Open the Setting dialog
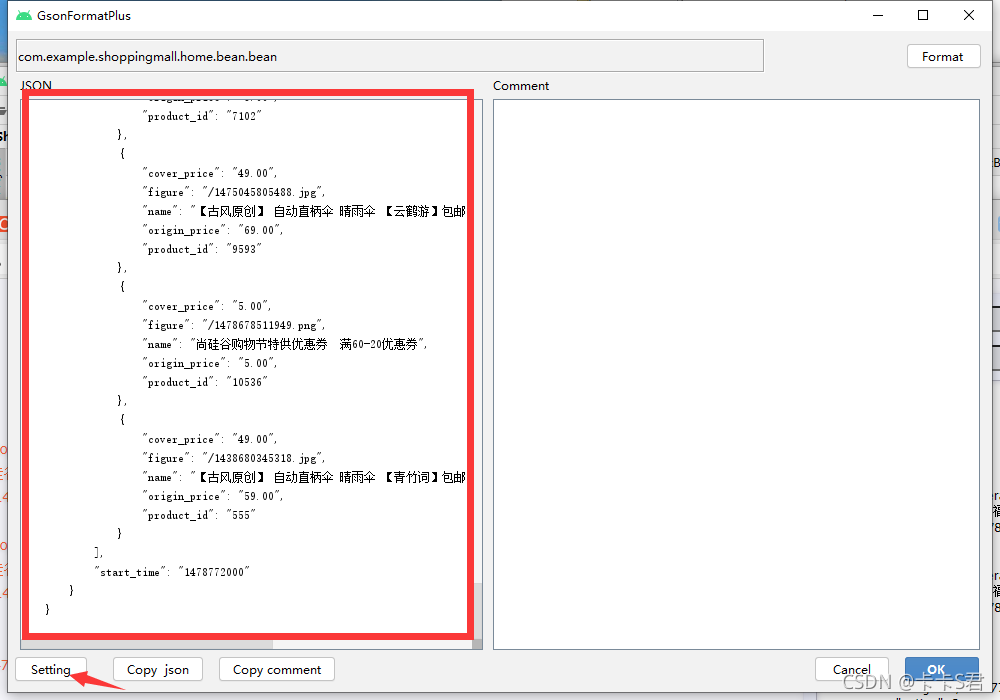 pos(50,669)
